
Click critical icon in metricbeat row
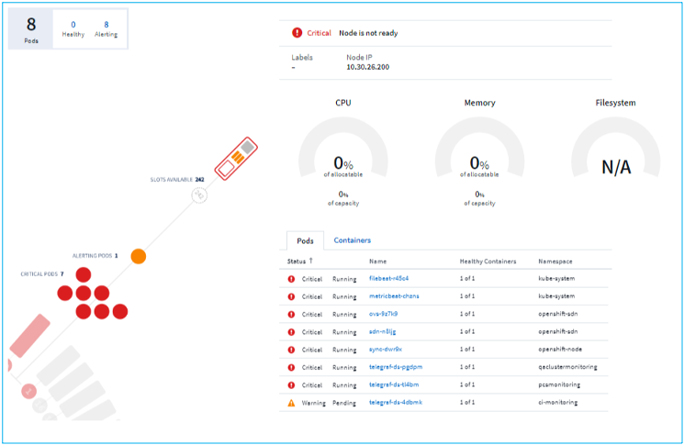(x=291, y=297)
